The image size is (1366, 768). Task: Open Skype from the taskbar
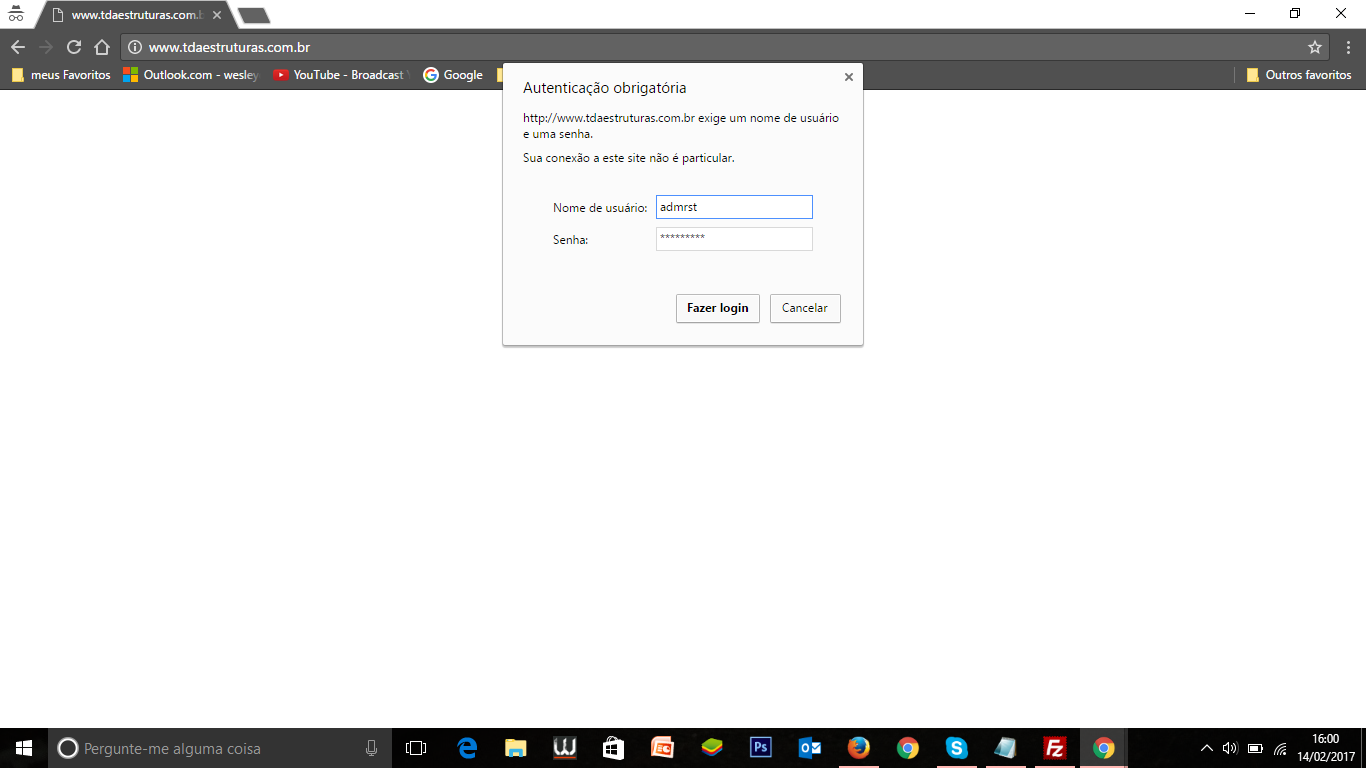click(x=957, y=748)
